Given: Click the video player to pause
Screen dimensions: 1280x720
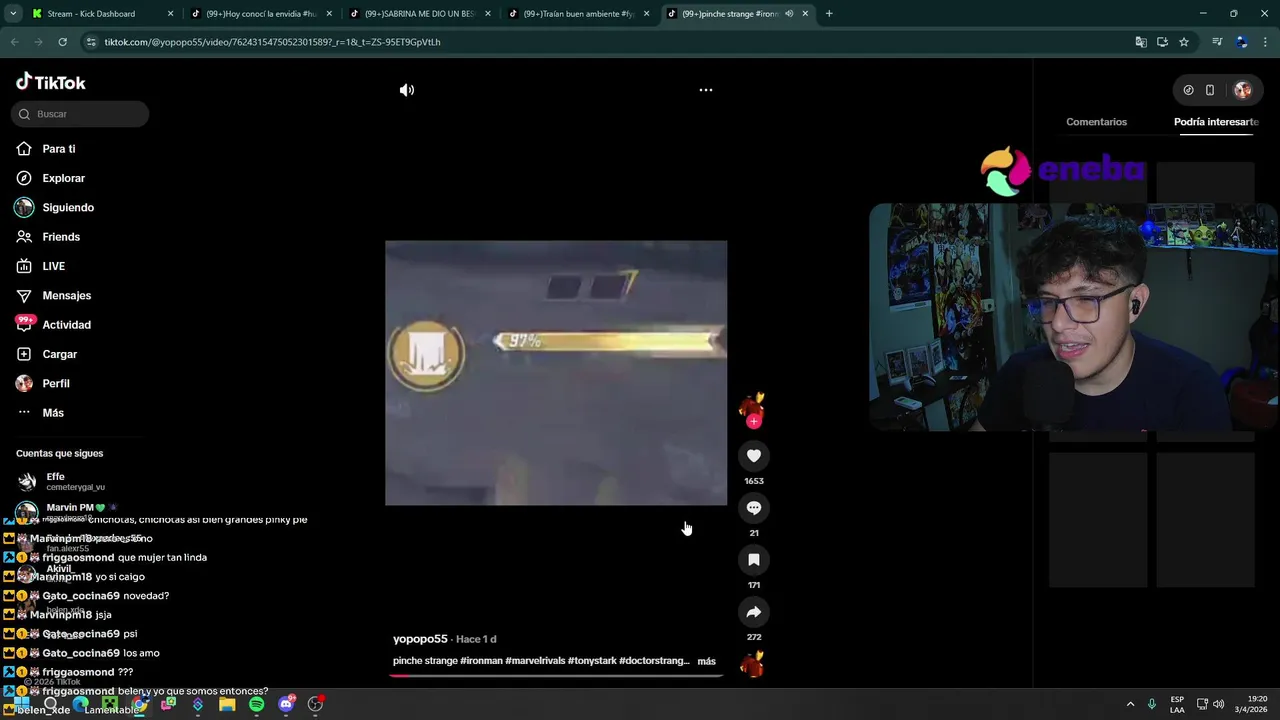Looking at the screenshot, I should point(556,373).
